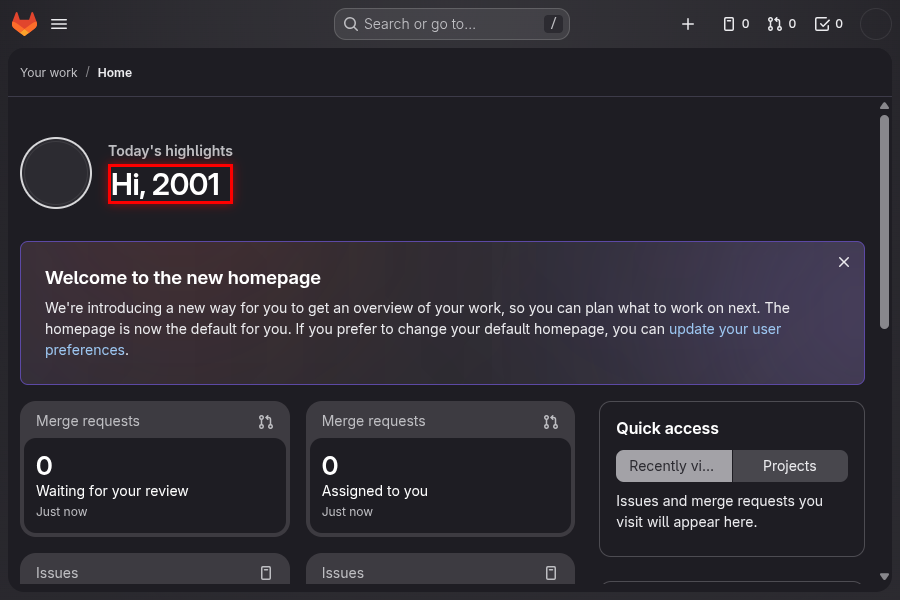Viewport: 900px width, 600px height.
Task: Click 'Waiting for your review' label
Action: [x=112, y=491]
